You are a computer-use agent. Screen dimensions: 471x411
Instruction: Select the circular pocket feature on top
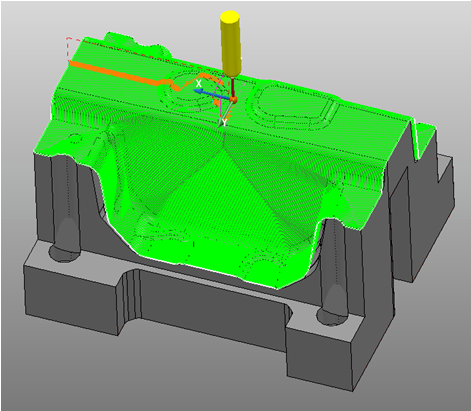(192, 92)
